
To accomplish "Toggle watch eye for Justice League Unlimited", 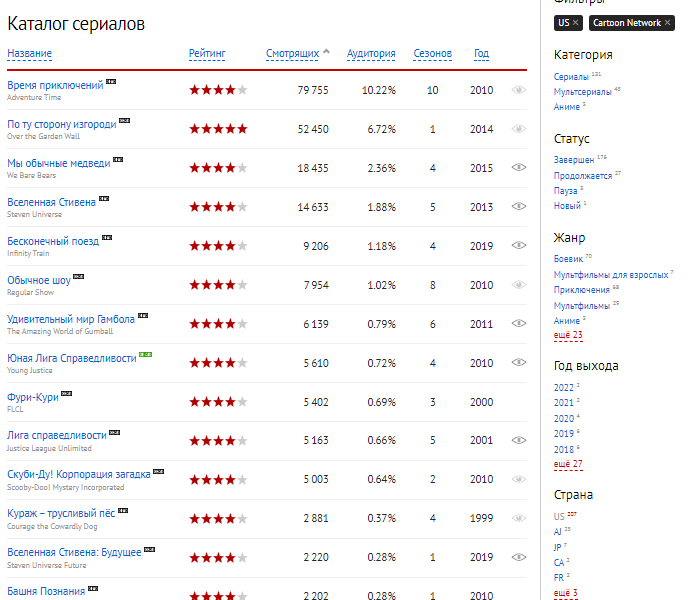I will tap(519, 440).
